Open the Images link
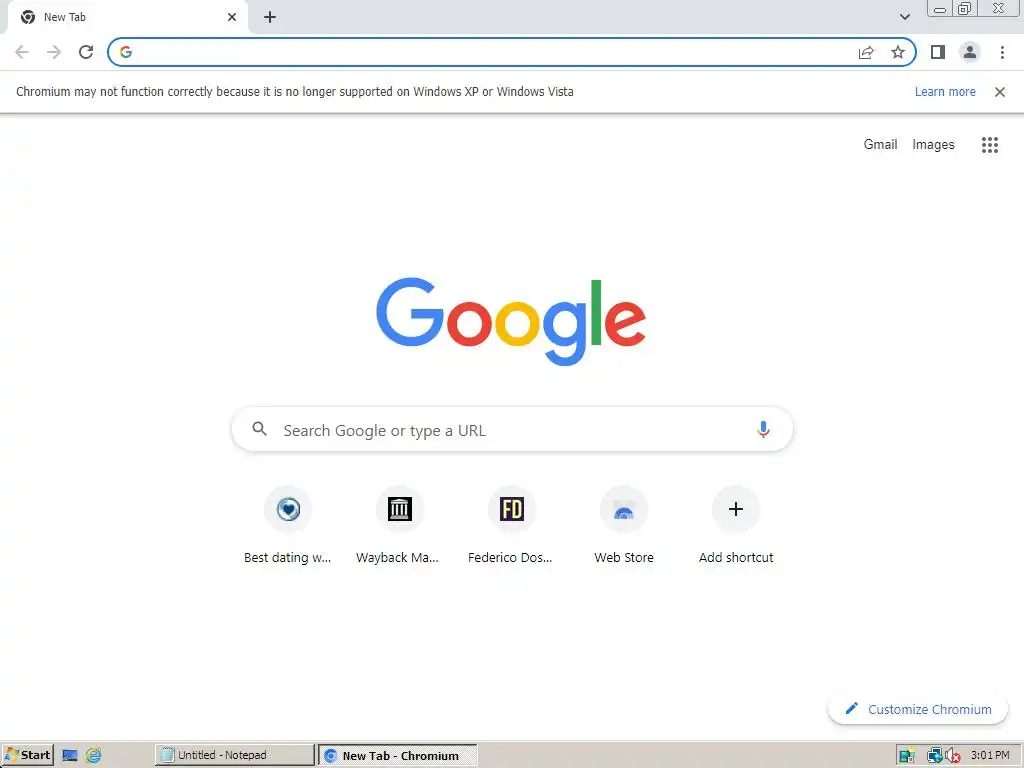 [x=933, y=144]
